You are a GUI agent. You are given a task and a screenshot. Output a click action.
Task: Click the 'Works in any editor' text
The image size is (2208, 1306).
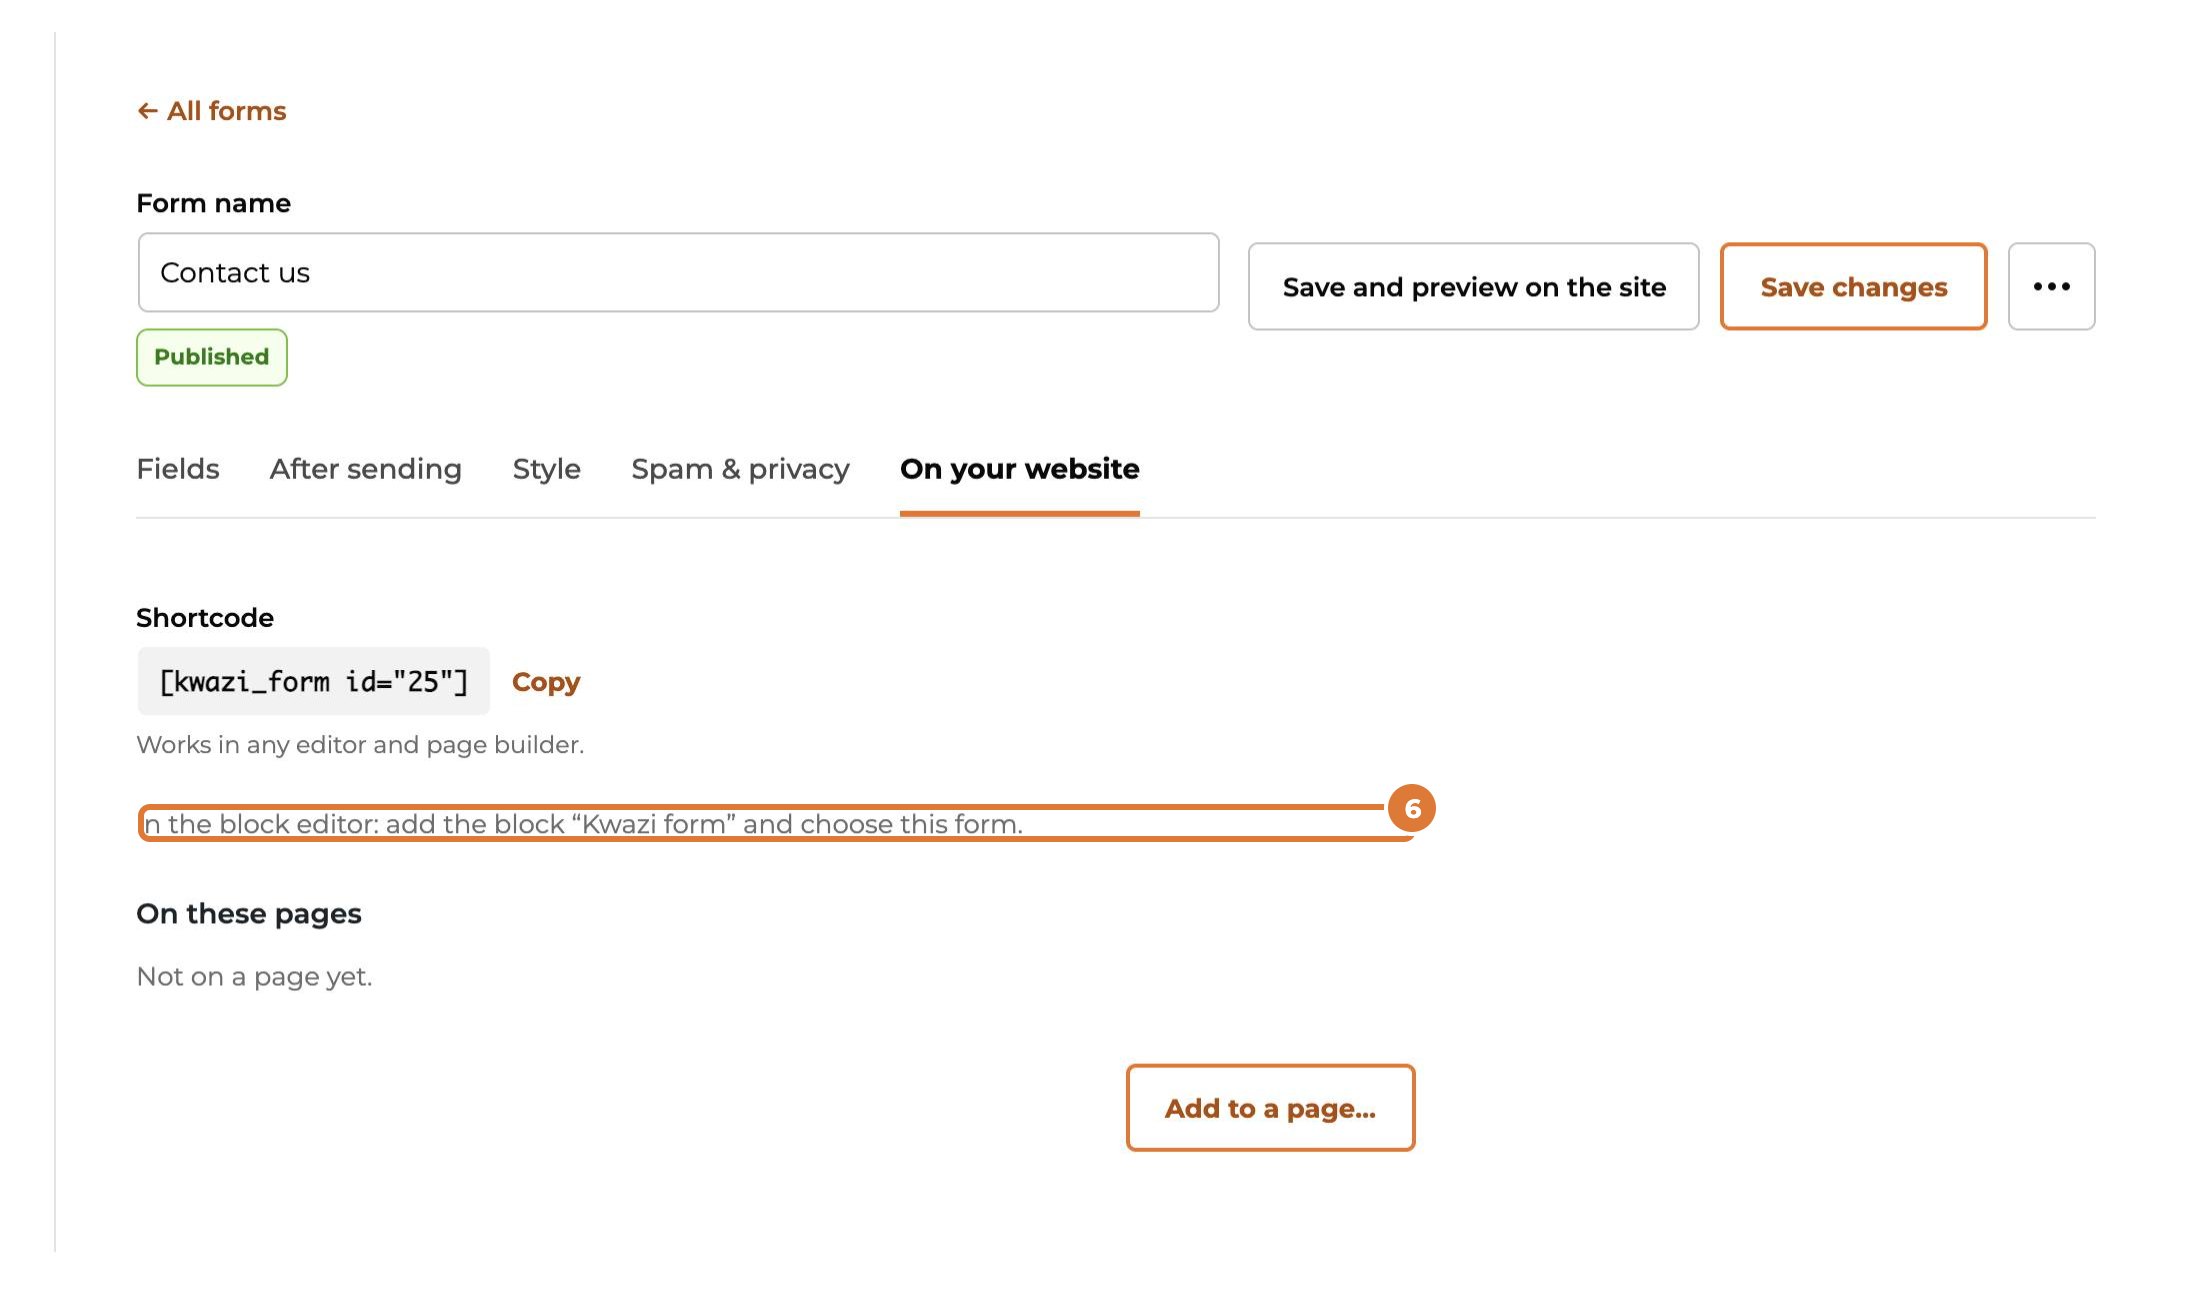(360, 745)
